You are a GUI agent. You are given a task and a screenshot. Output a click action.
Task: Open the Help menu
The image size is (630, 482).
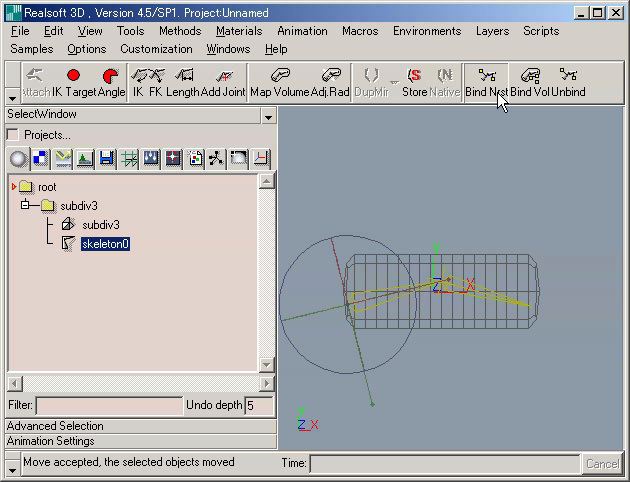[276, 49]
